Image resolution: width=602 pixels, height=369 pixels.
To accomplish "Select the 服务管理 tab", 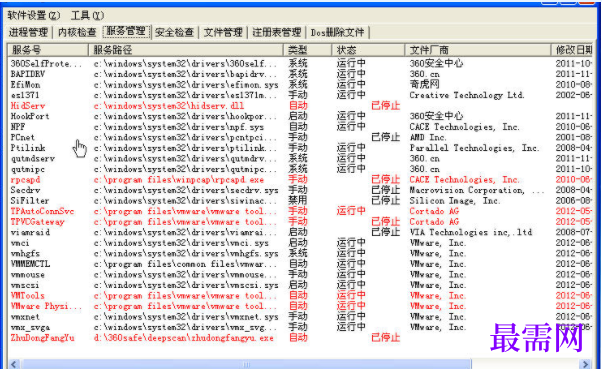I will click(126, 31).
